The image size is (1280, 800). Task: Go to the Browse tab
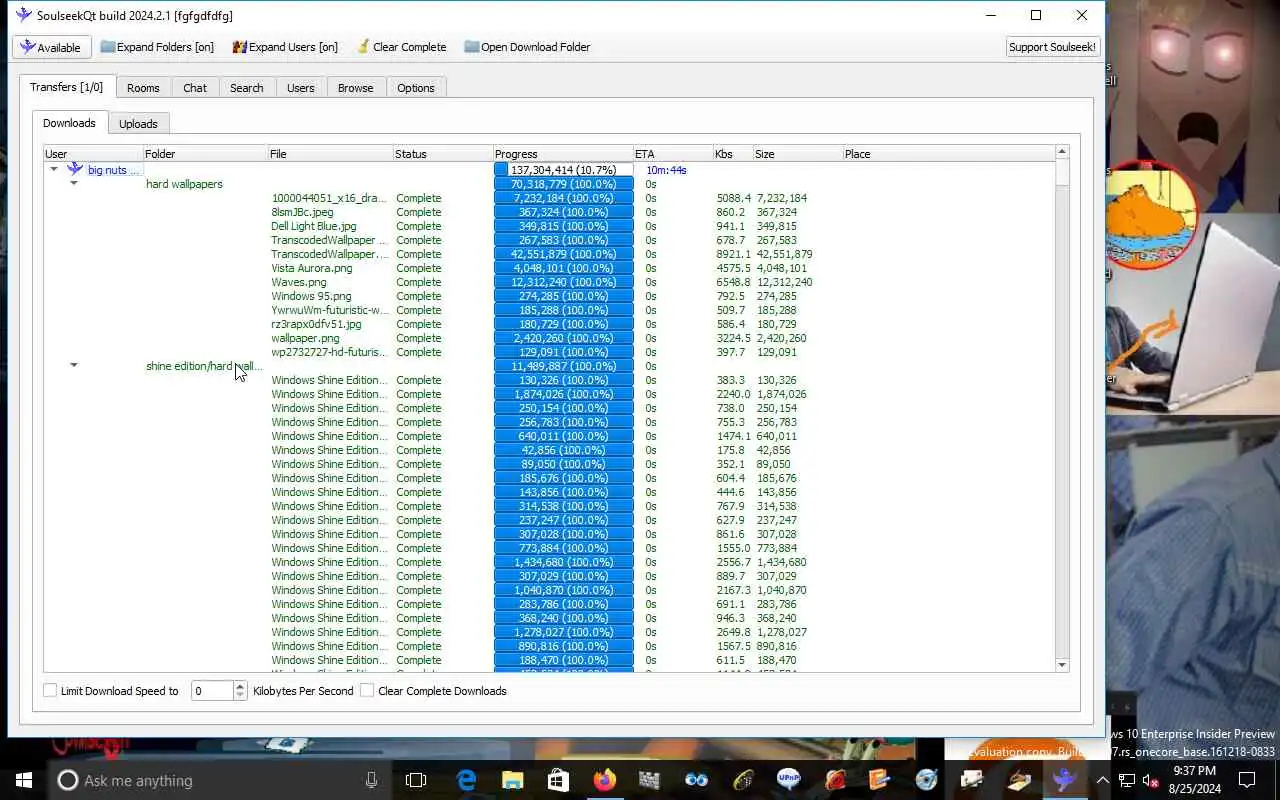click(x=355, y=88)
